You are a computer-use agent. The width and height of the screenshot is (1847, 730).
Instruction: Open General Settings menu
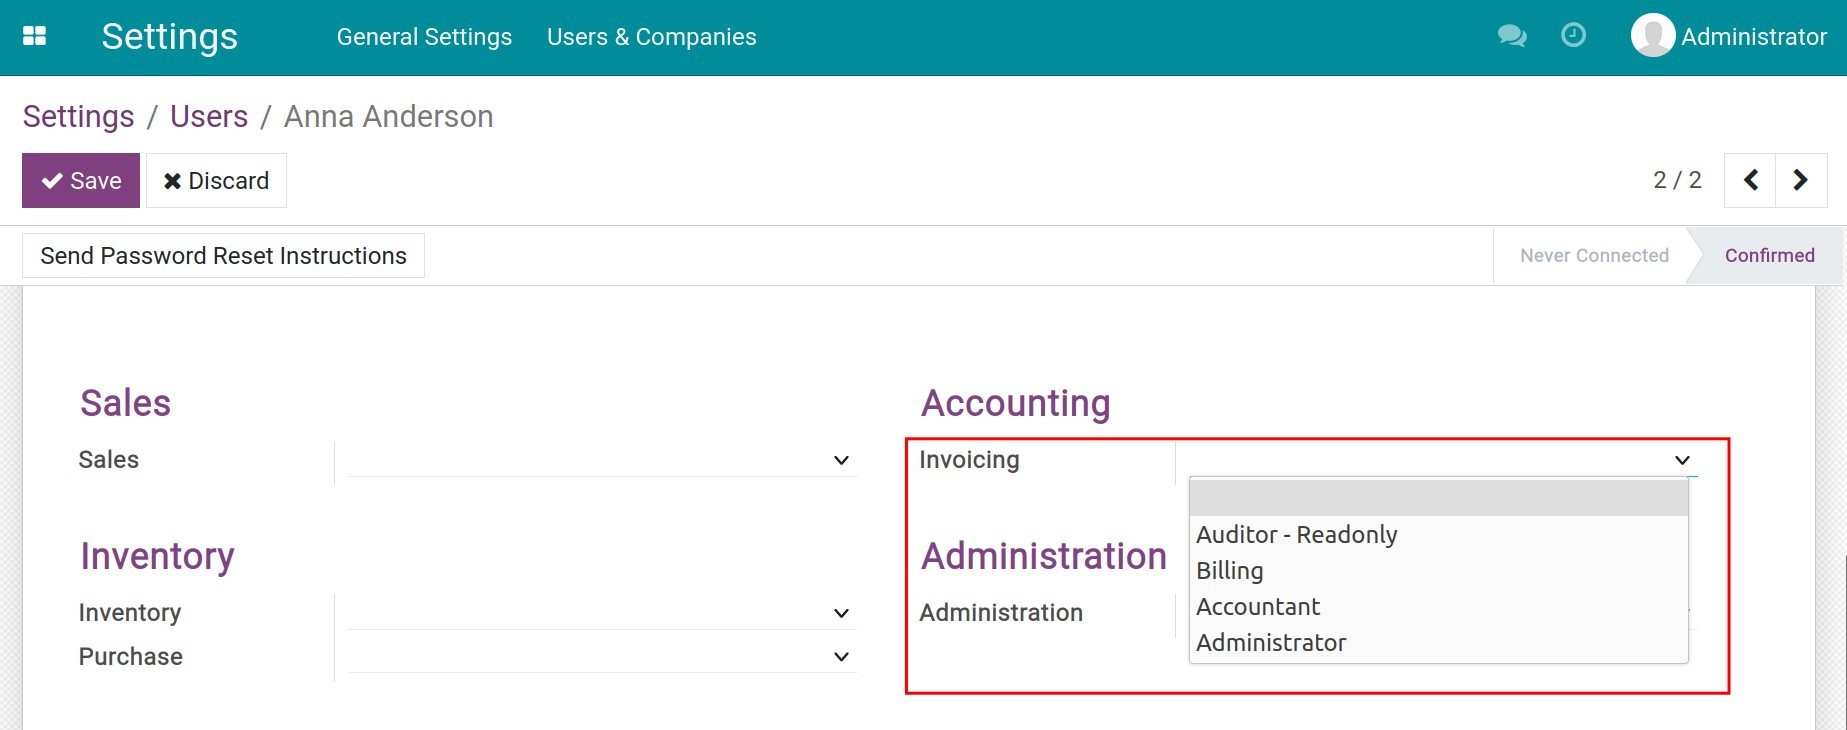(424, 37)
